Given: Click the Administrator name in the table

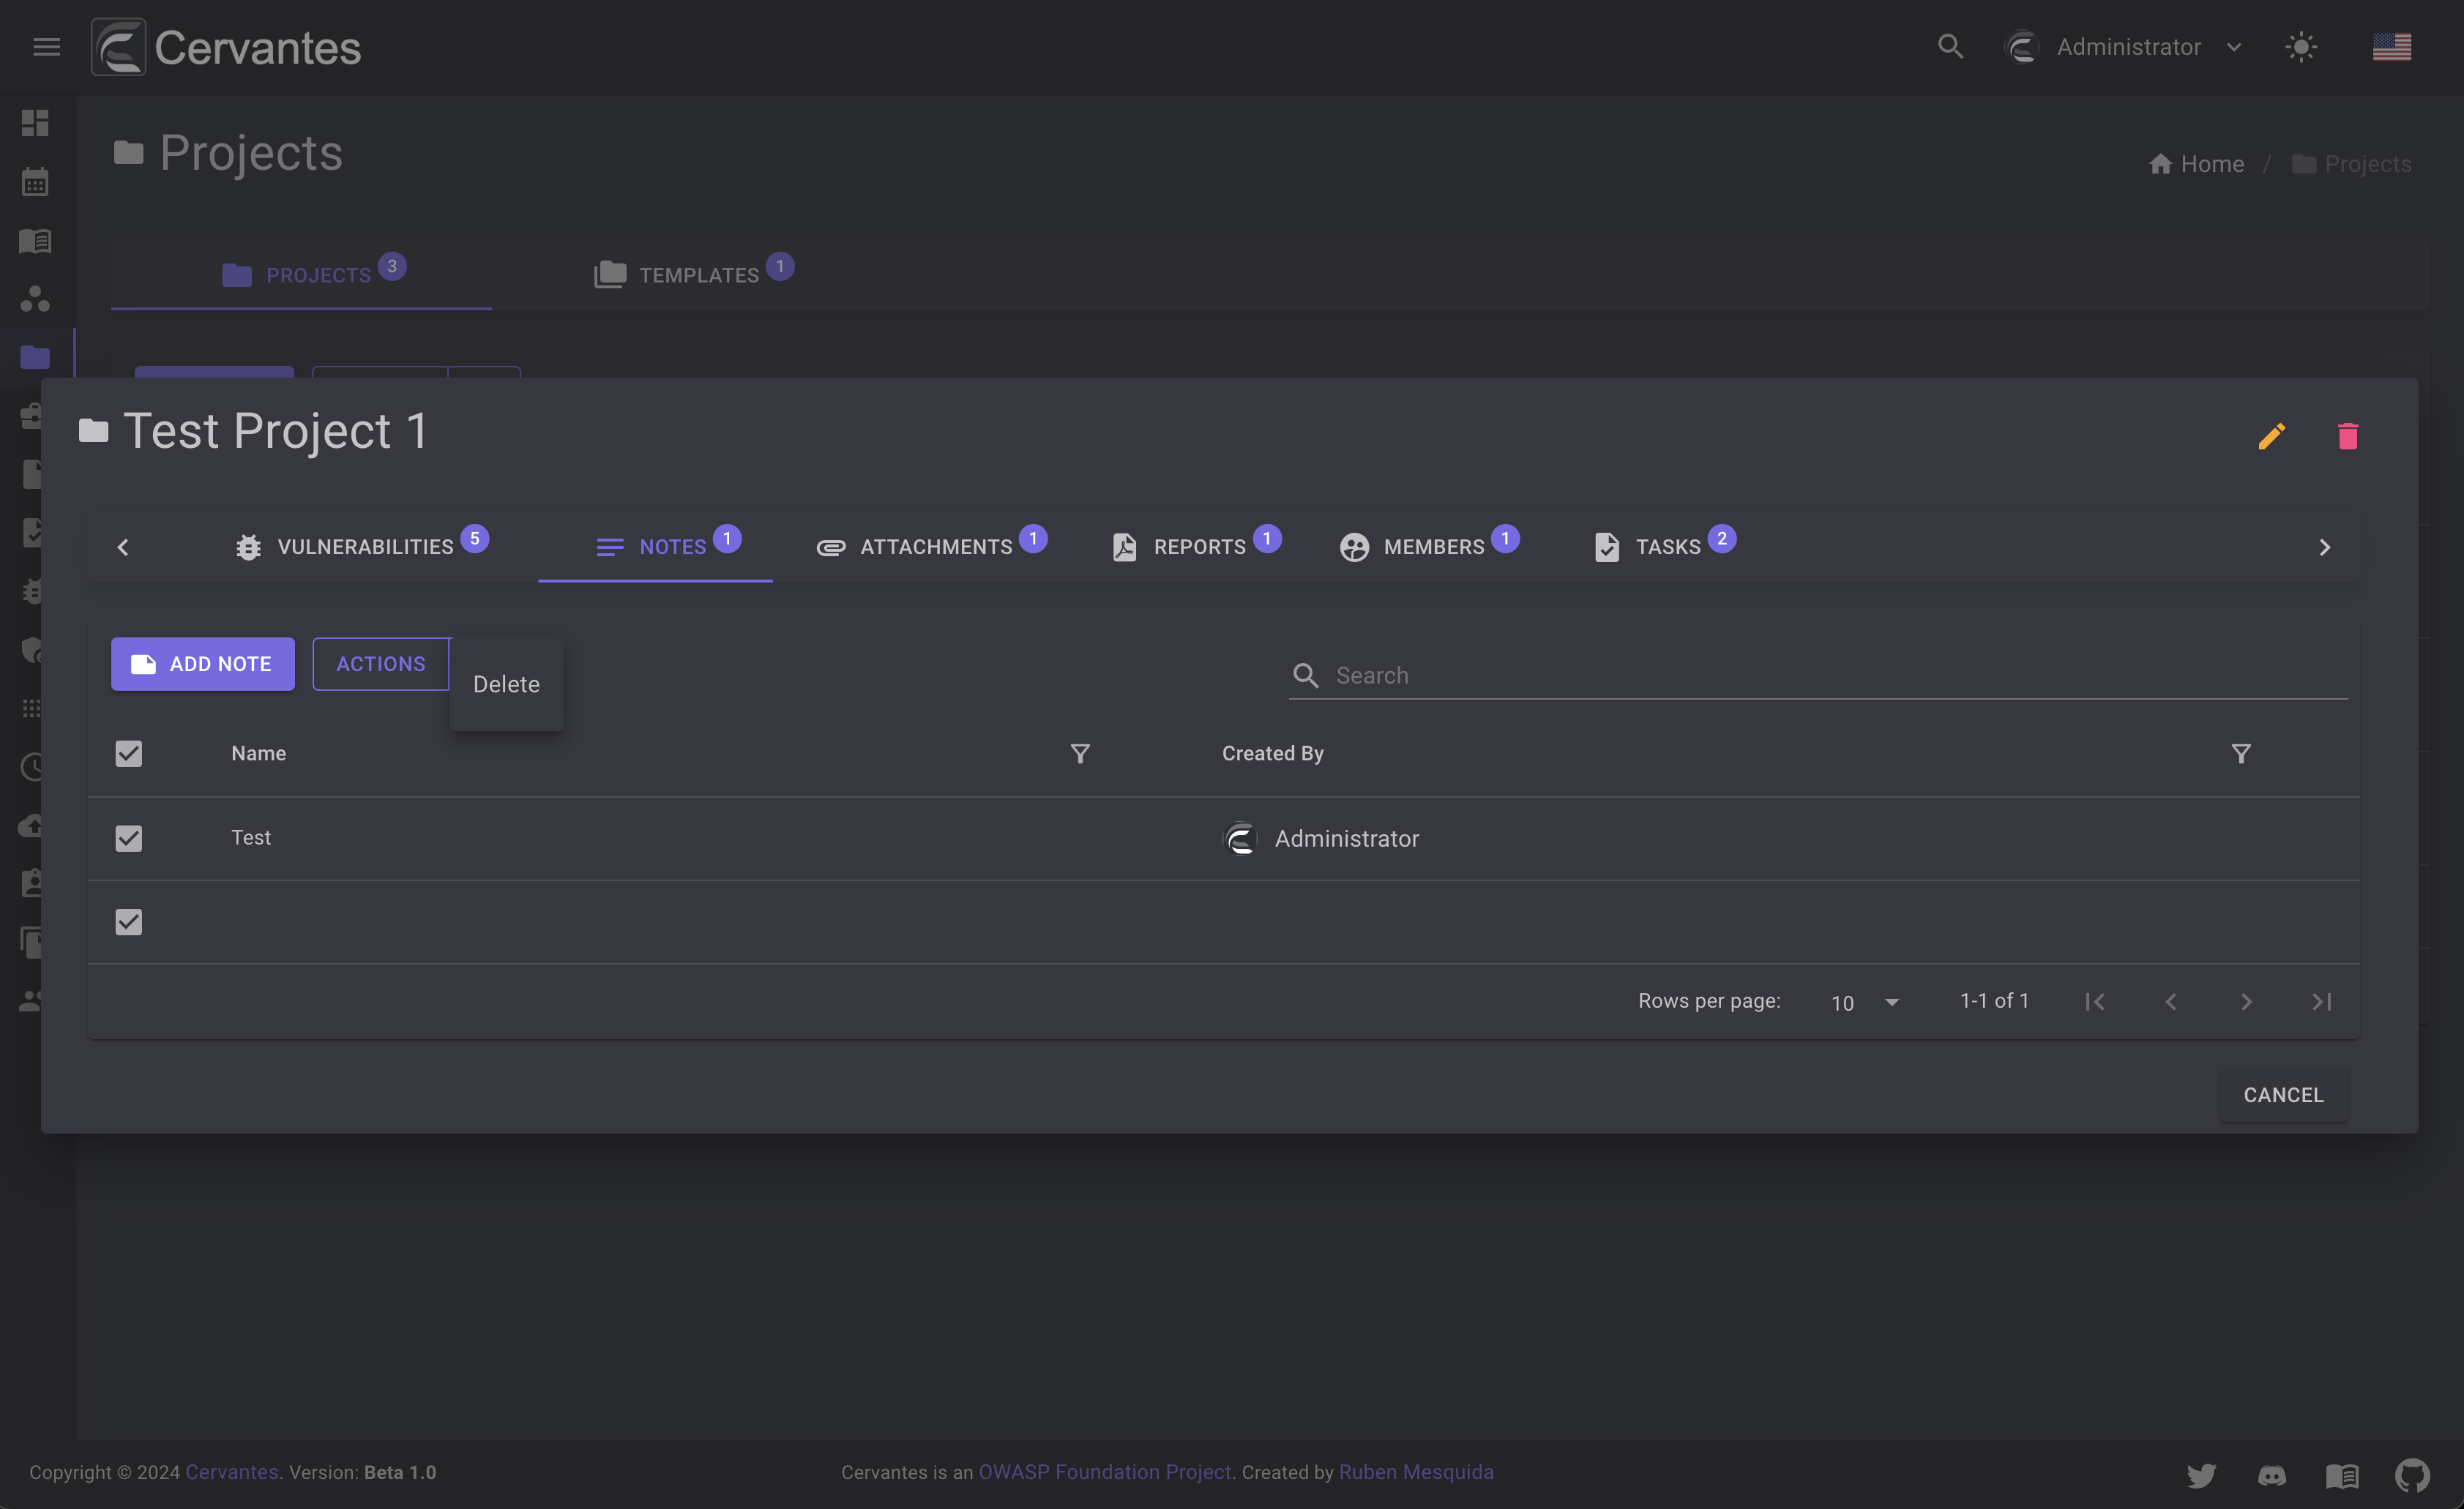Looking at the screenshot, I should pyautogui.click(x=1346, y=838).
